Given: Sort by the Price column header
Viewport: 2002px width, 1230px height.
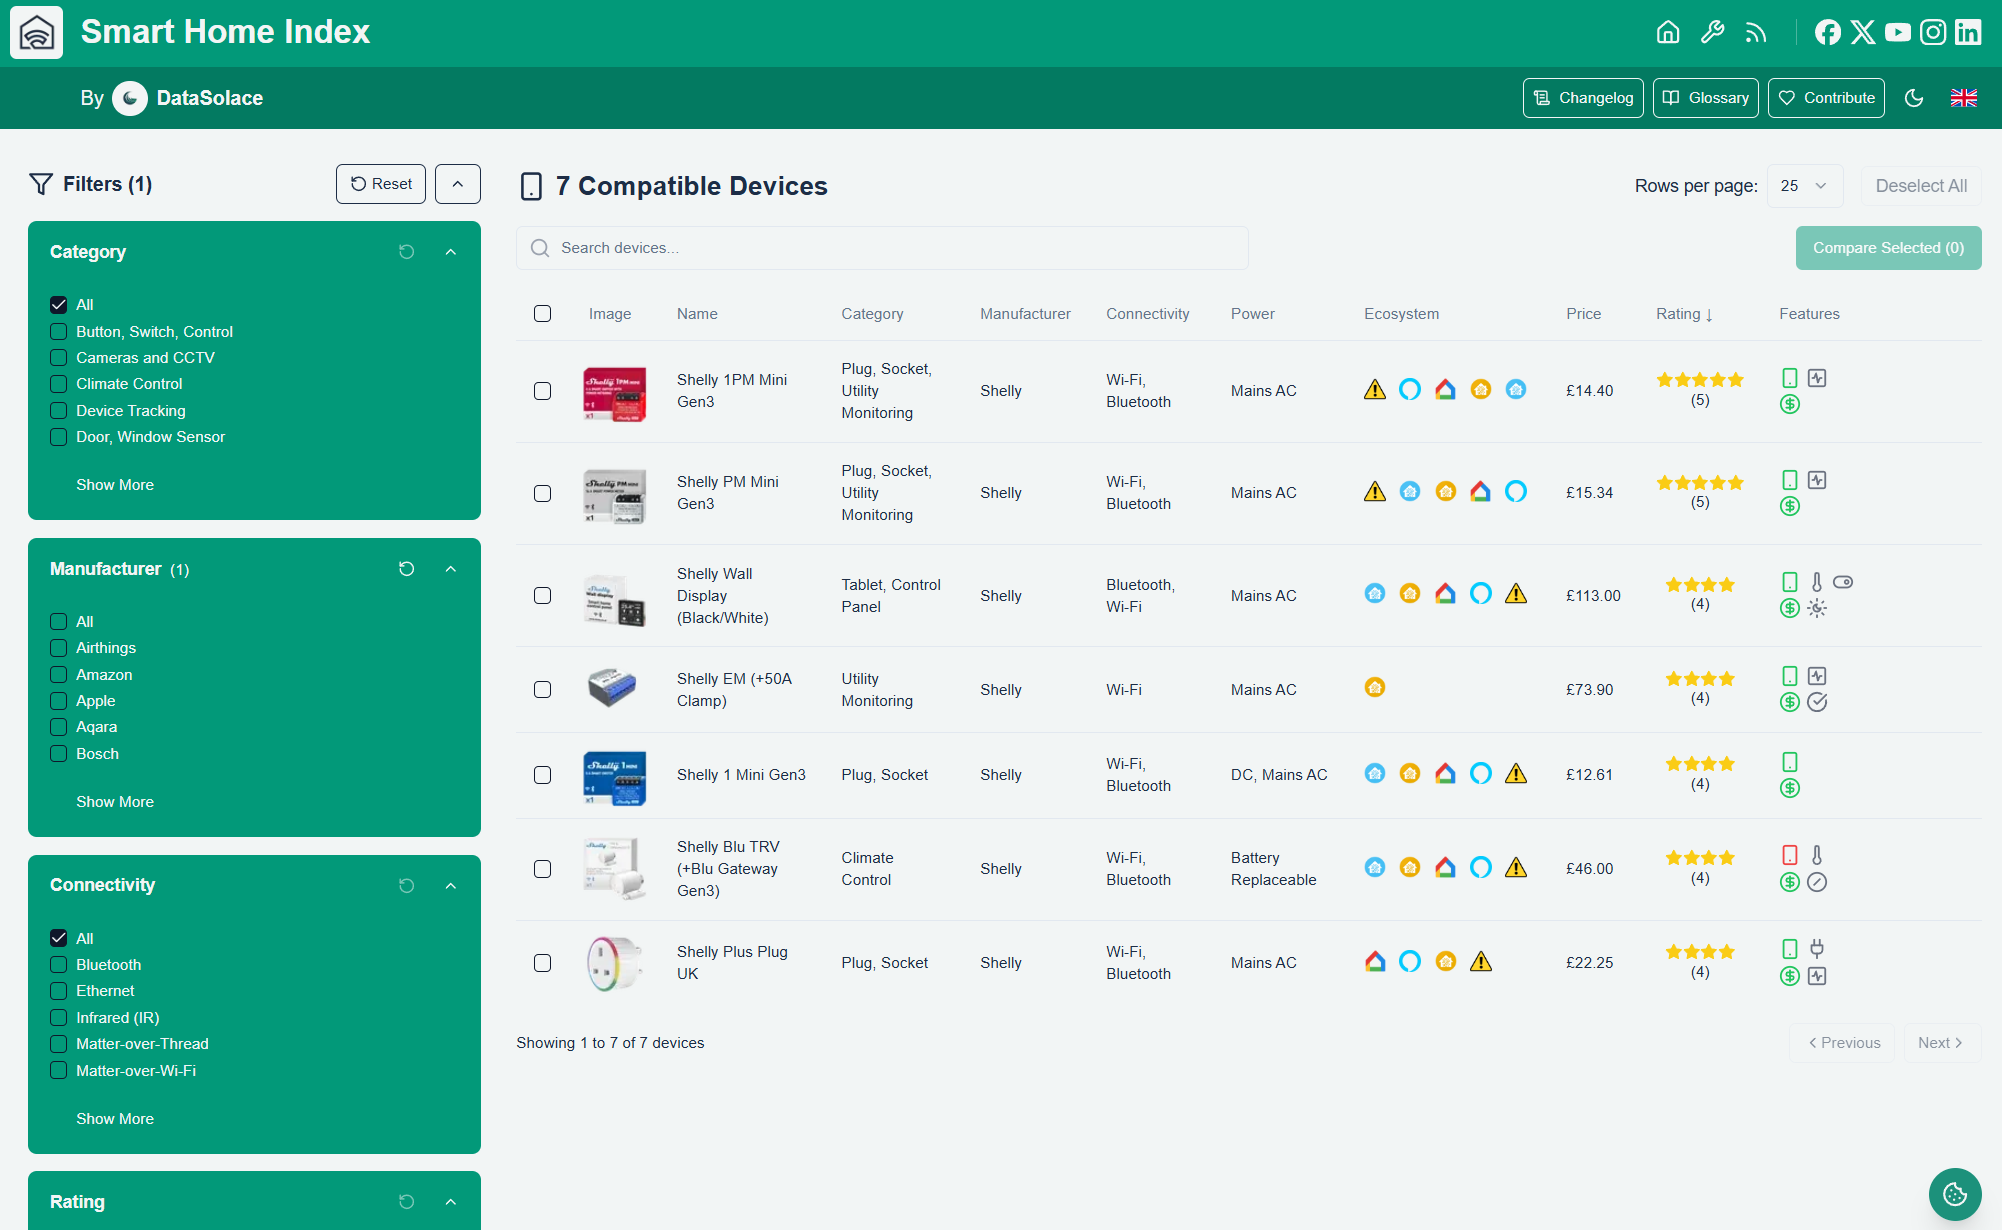Looking at the screenshot, I should coord(1583,314).
